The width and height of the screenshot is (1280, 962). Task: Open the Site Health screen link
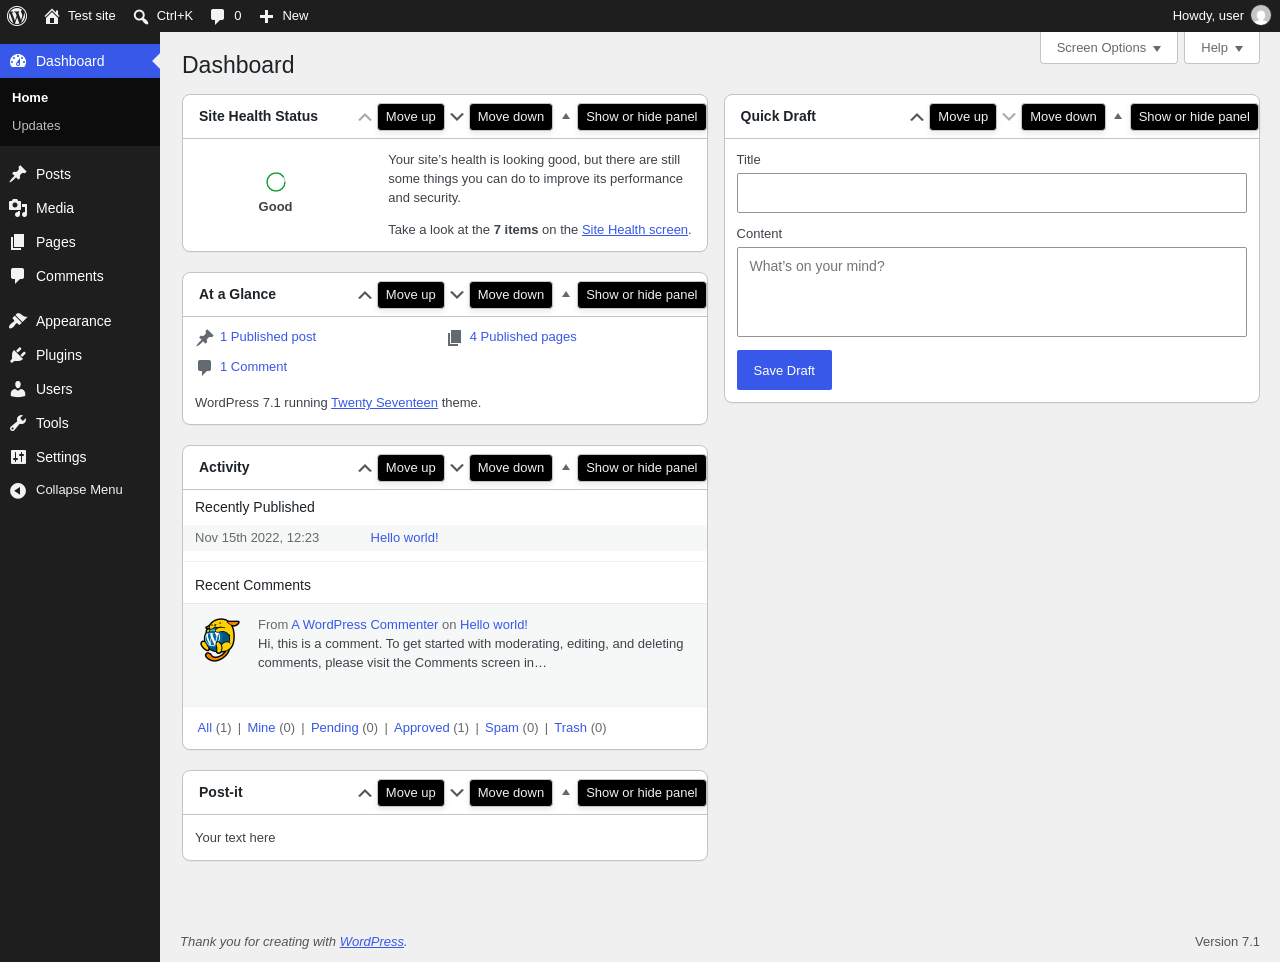pyautogui.click(x=635, y=230)
